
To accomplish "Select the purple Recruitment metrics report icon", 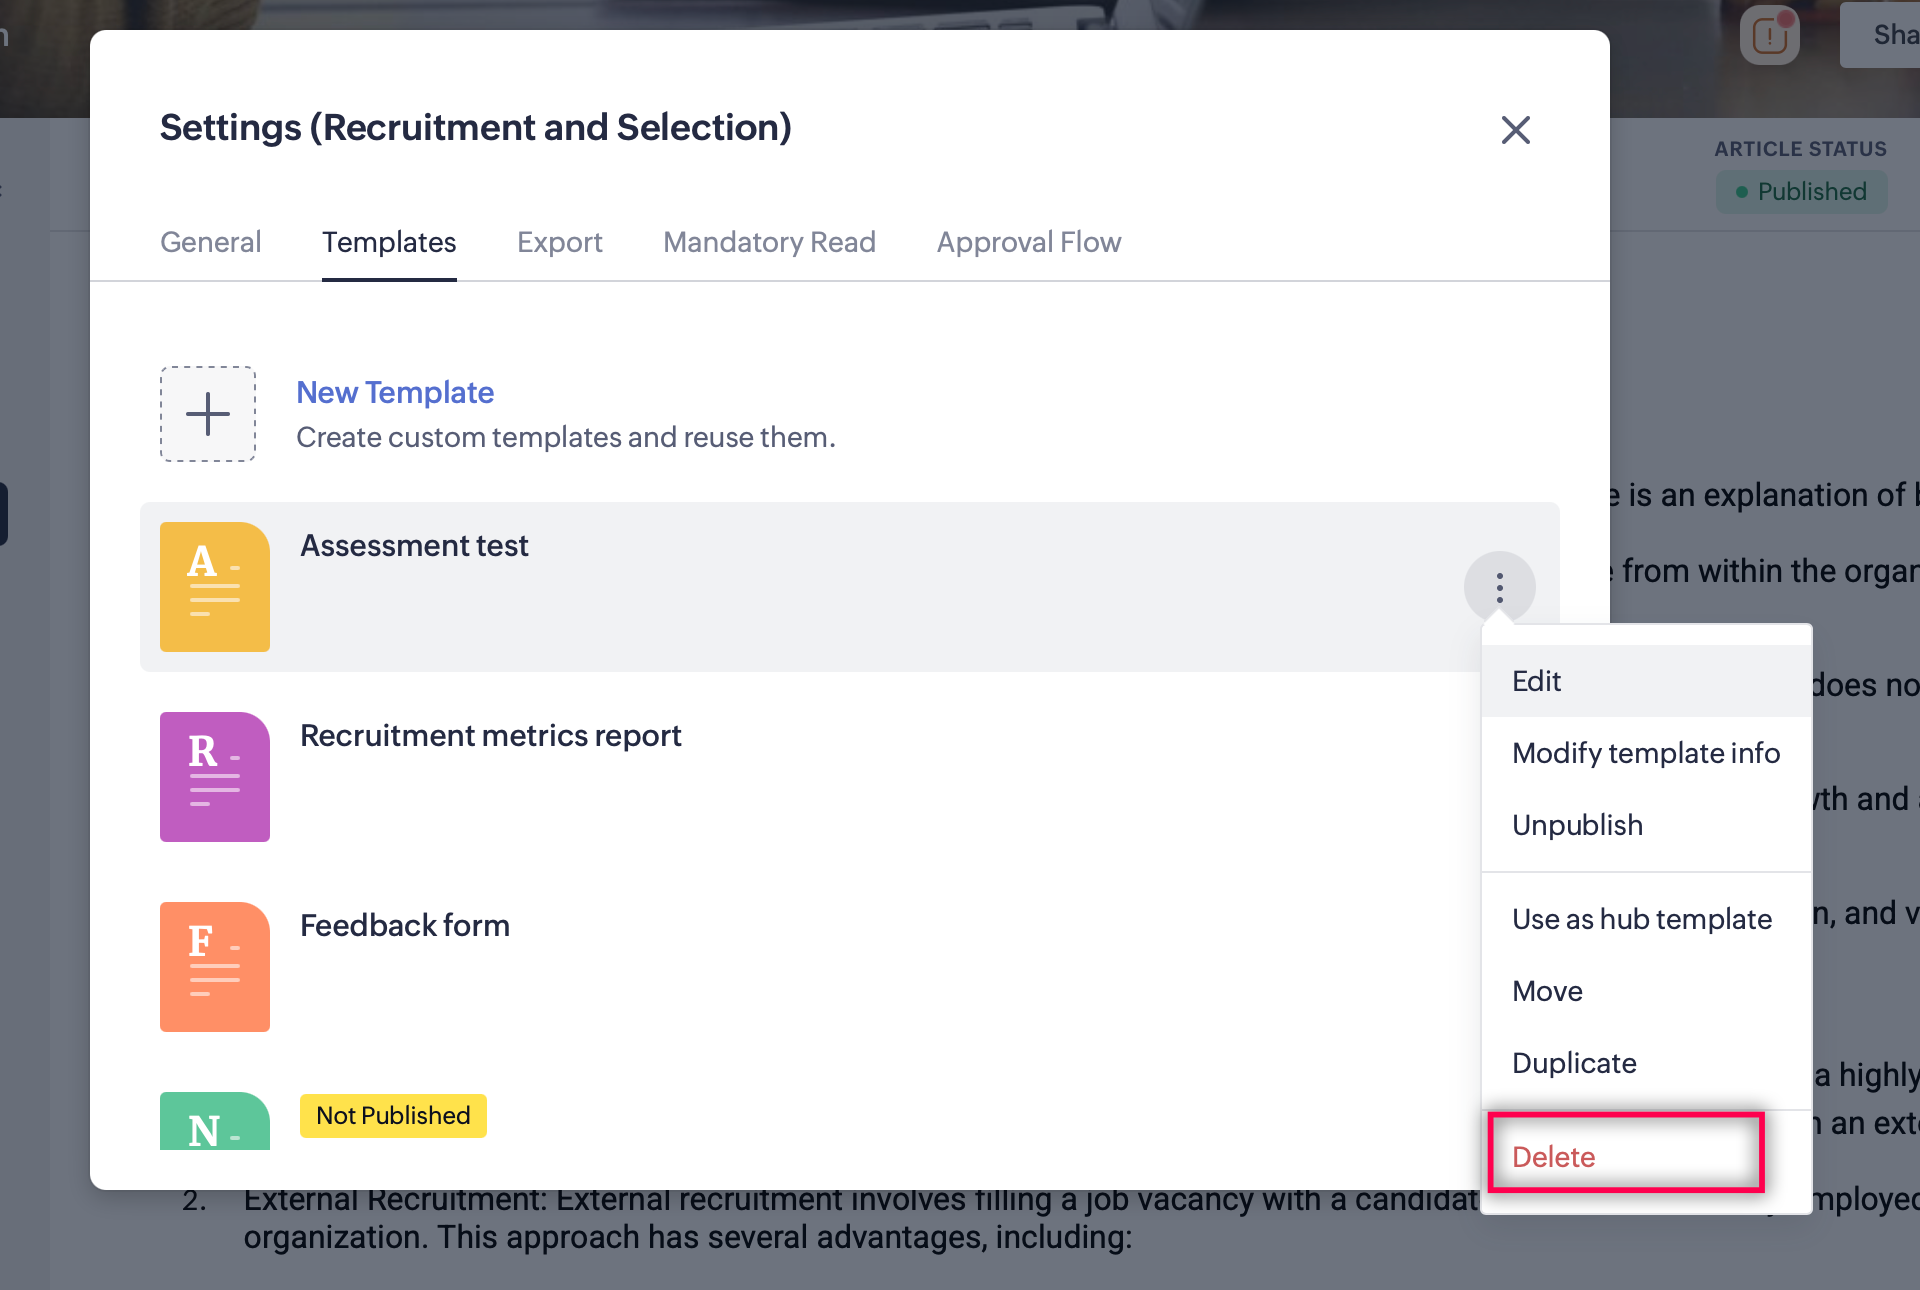I will tap(215, 777).
